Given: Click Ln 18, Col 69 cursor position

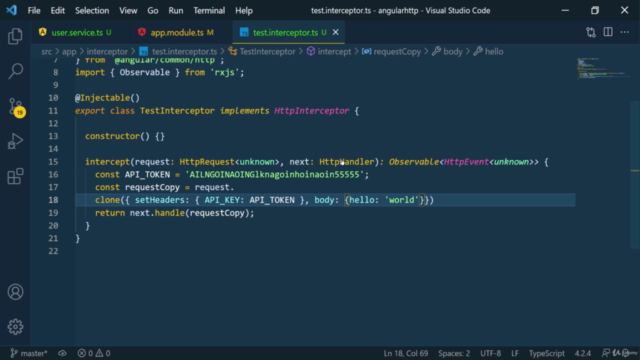Looking at the screenshot, I should coord(406,353).
